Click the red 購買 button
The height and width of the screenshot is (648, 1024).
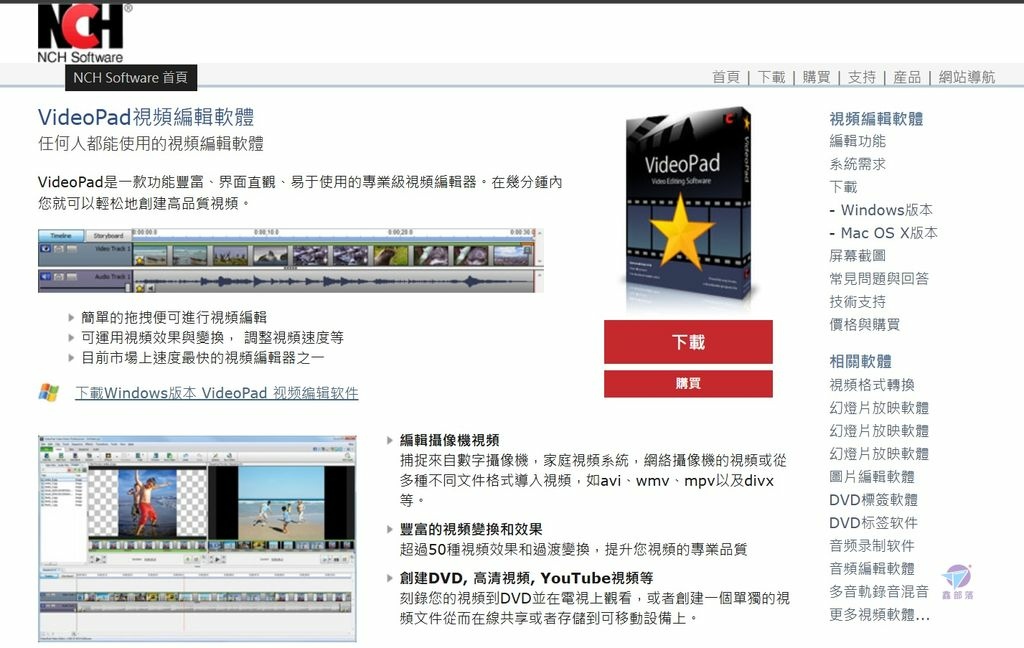(x=688, y=383)
